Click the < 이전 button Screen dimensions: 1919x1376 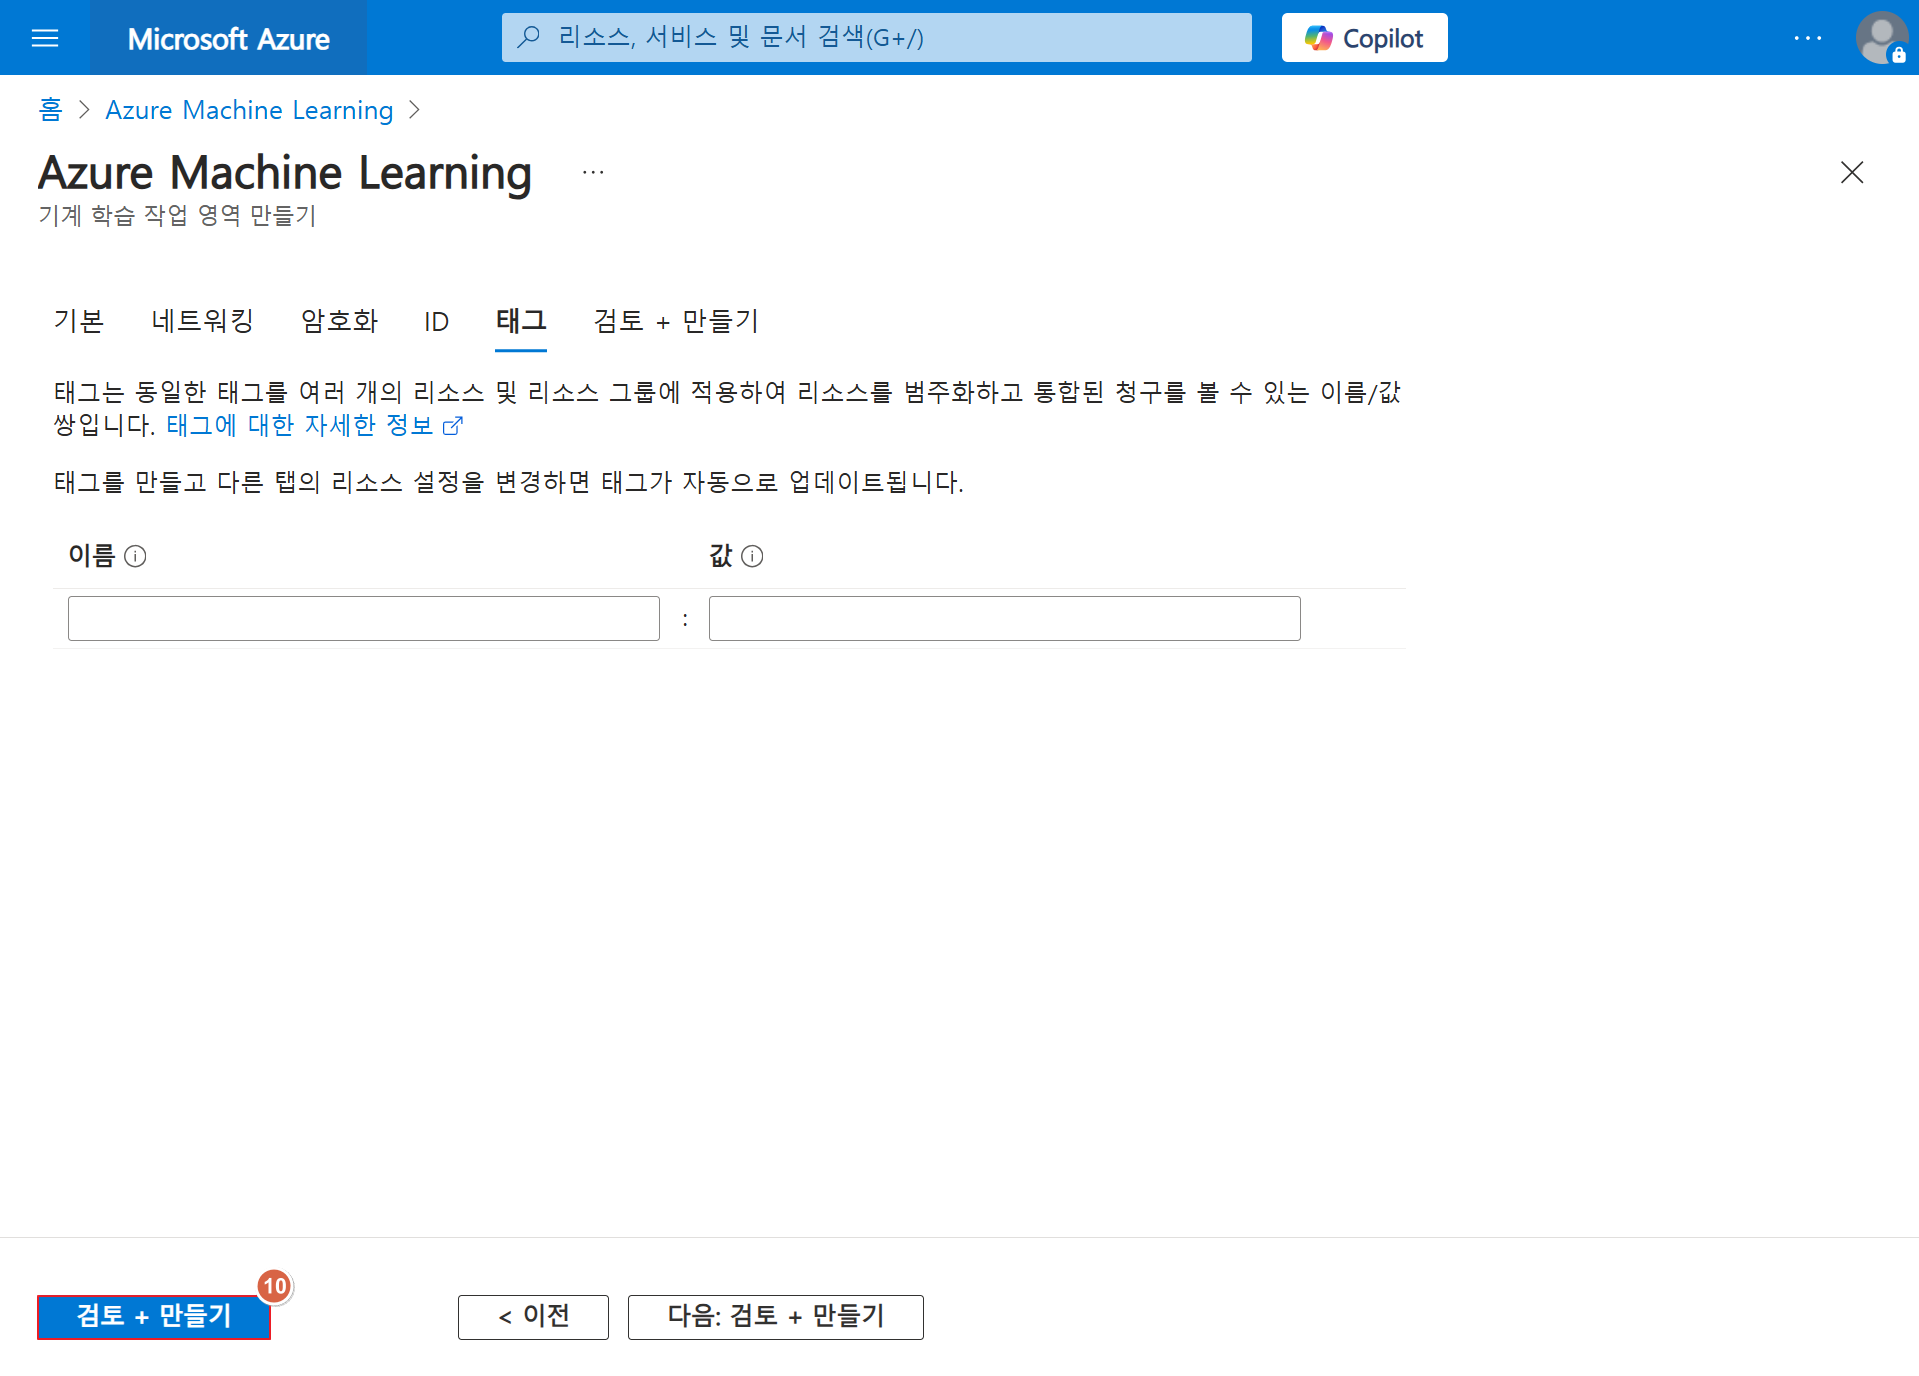tap(533, 1316)
